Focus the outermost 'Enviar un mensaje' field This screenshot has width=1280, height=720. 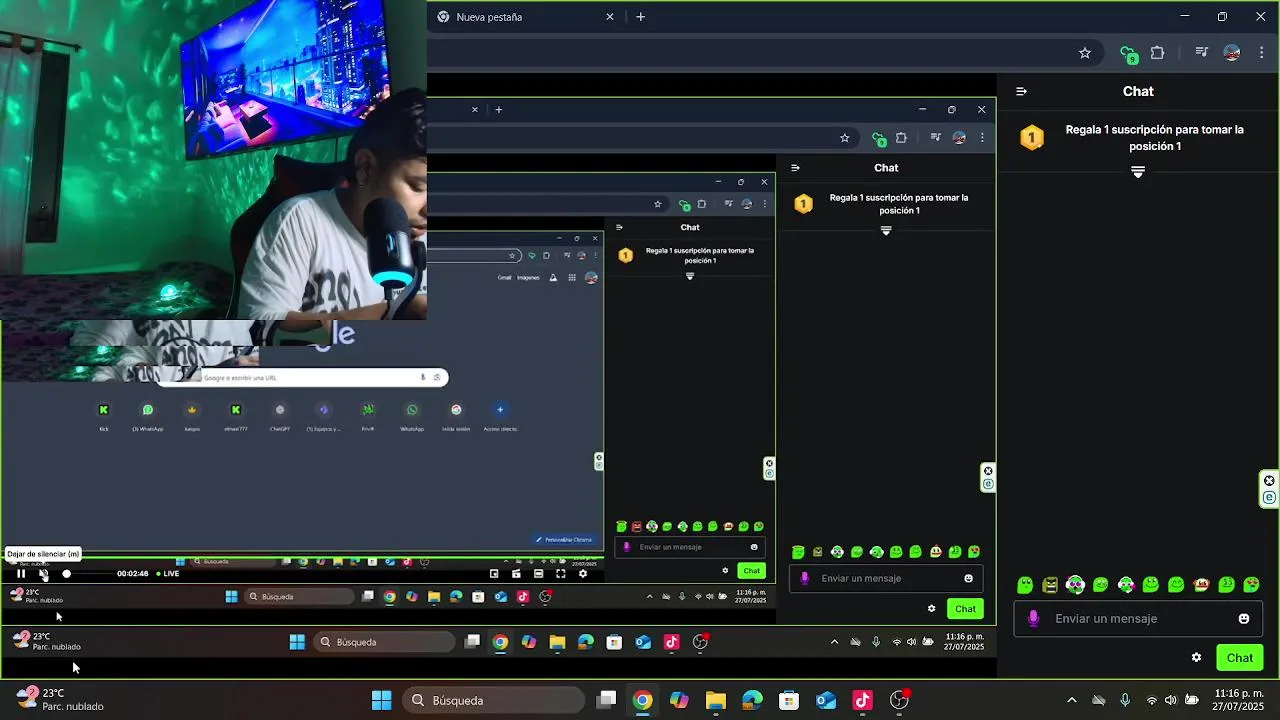(1138, 619)
